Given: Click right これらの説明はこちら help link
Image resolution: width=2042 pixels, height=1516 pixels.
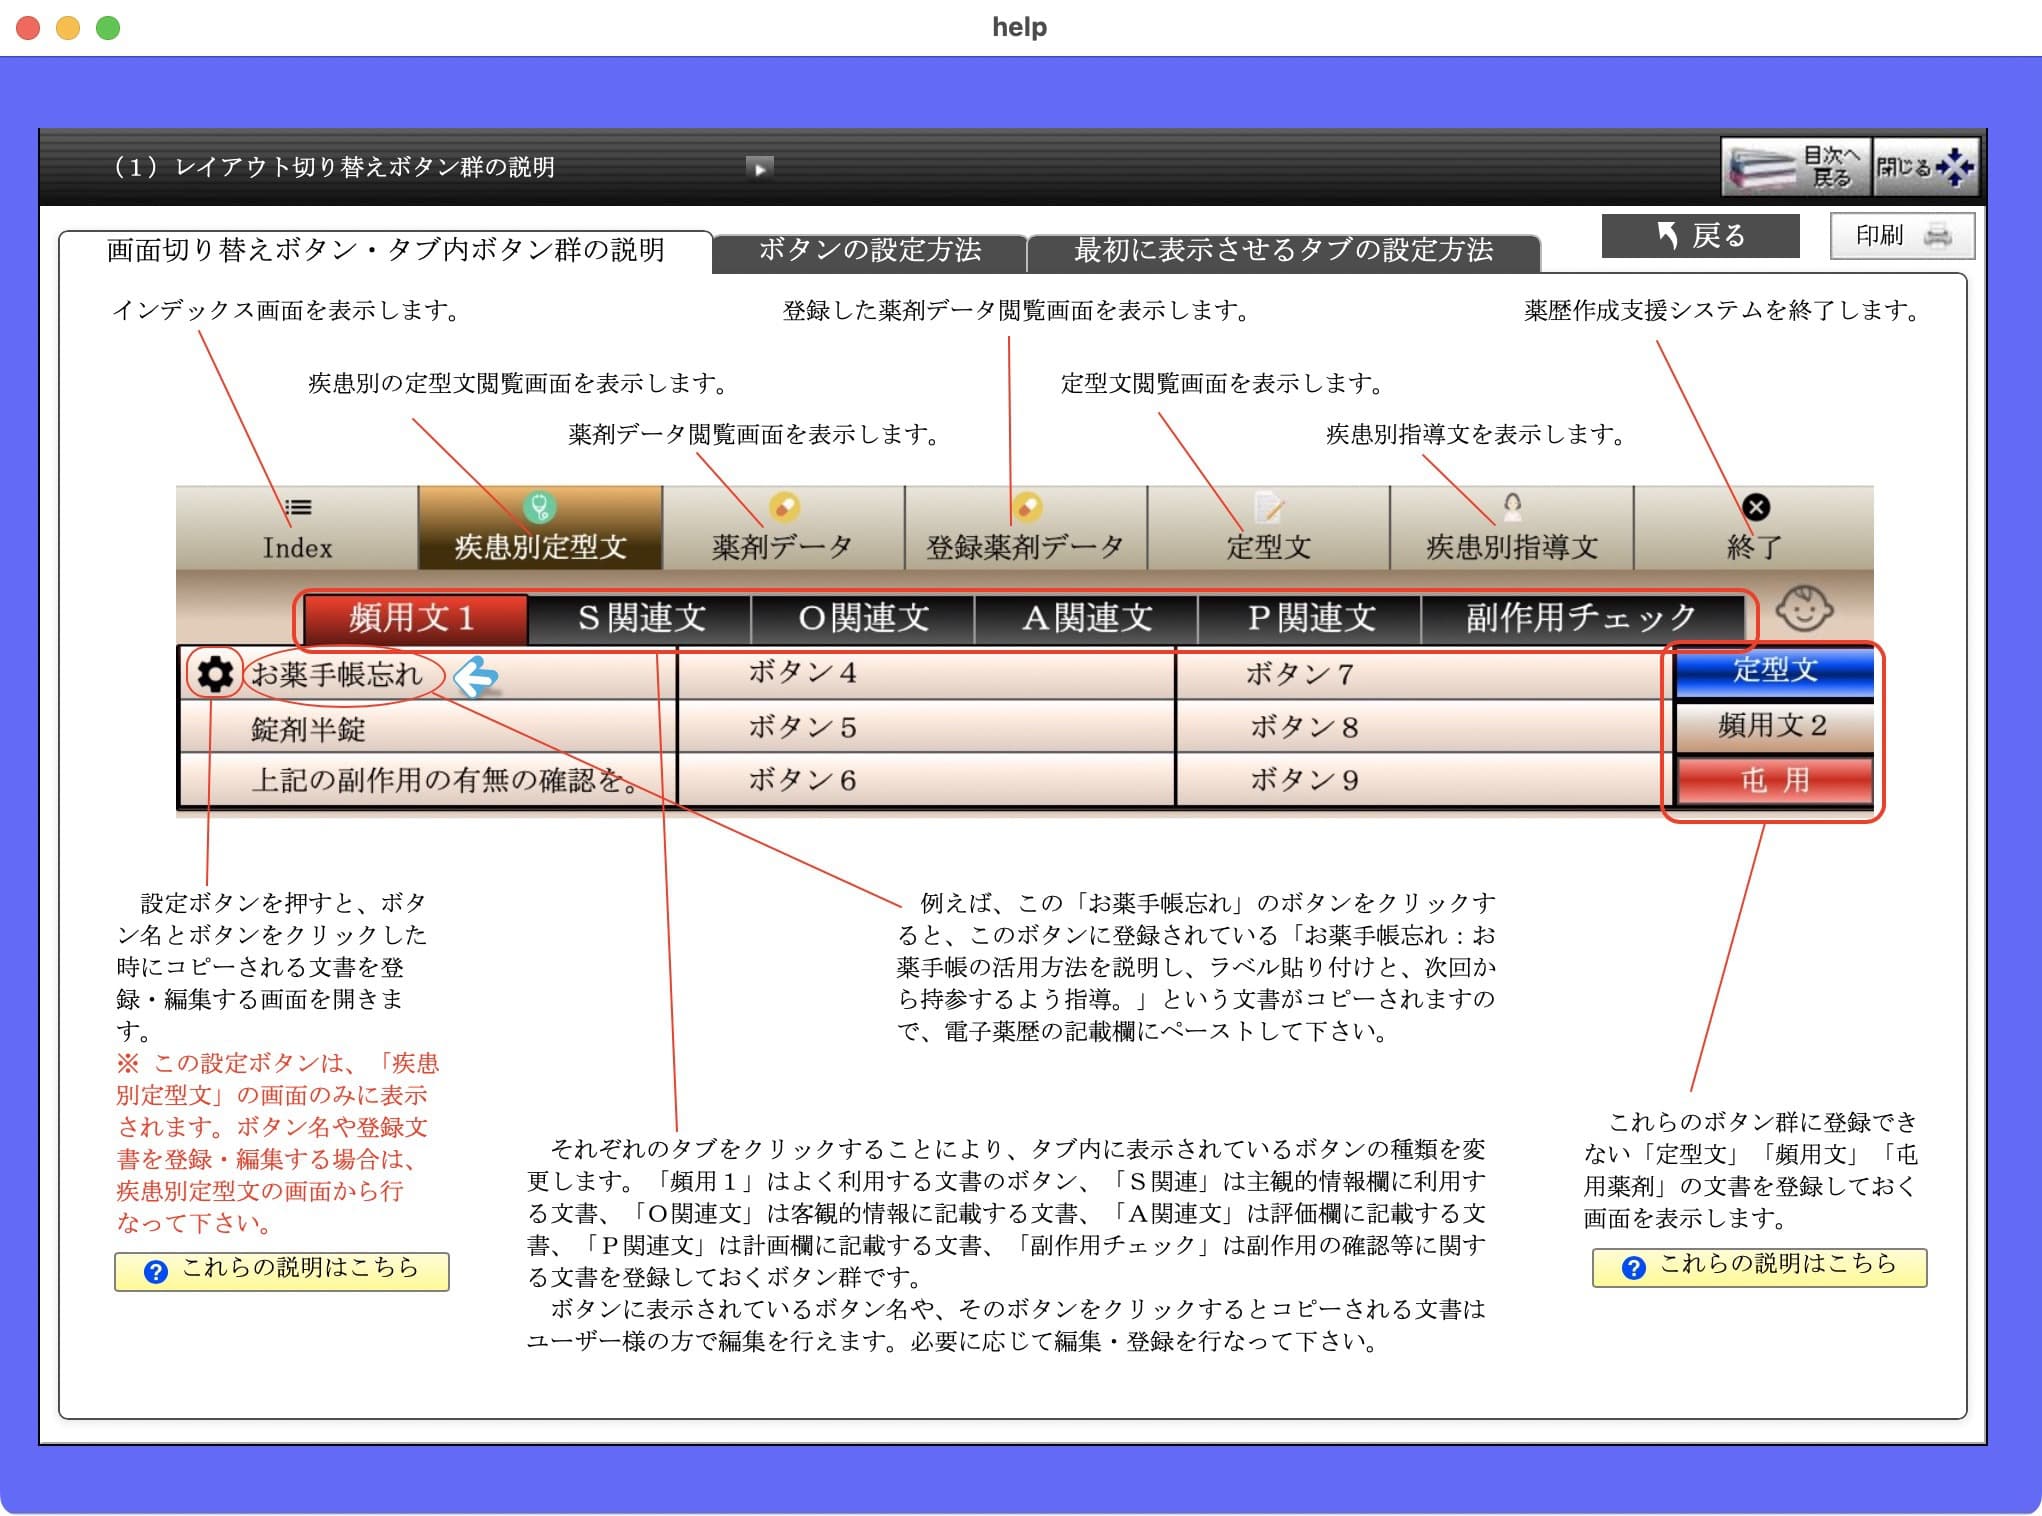Looking at the screenshot, I should (1759, 1267).
